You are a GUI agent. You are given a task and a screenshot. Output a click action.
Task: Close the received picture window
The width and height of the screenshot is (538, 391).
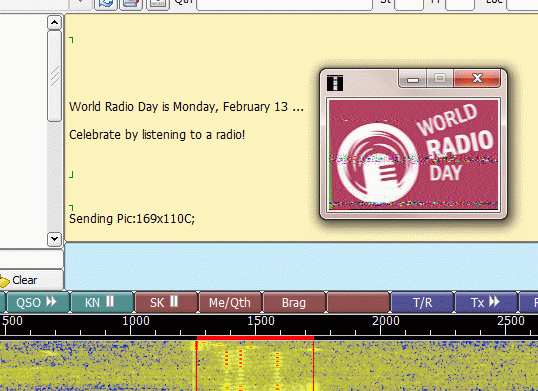pos(477,79)
